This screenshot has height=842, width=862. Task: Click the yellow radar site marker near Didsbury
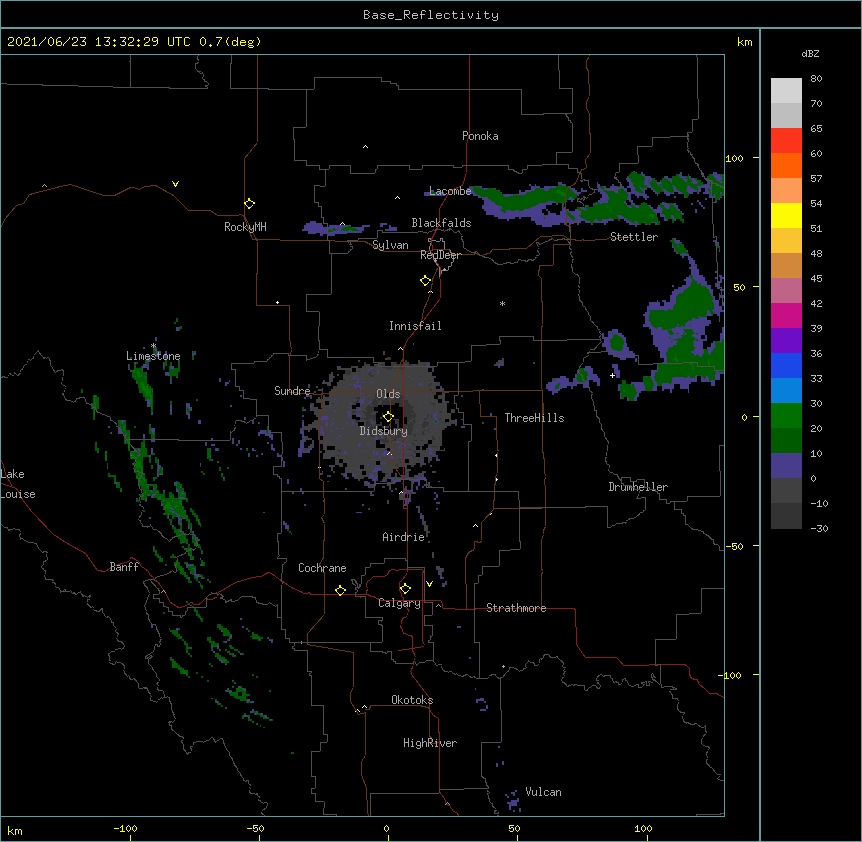click(x=388, y=416)
